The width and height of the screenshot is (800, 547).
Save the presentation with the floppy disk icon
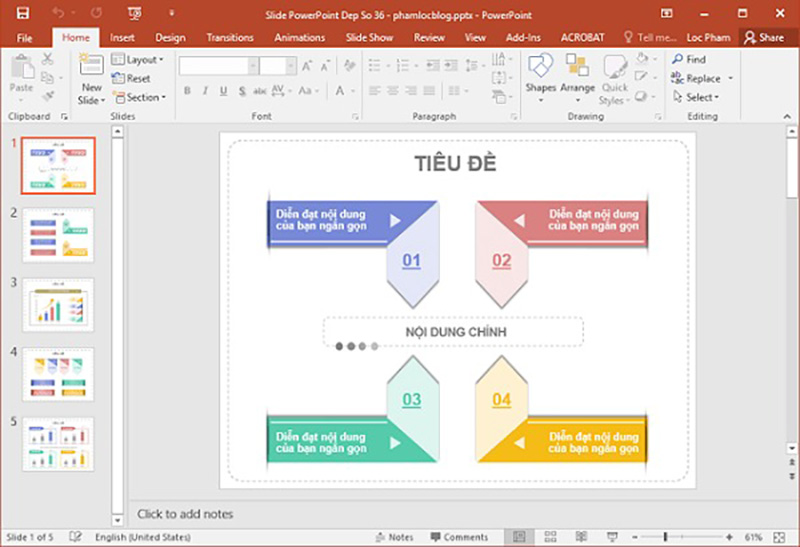[x=22, y=13]
